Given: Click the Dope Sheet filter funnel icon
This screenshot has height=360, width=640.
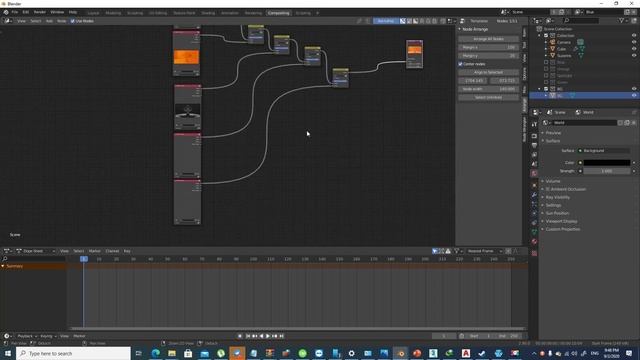Looking at the screenshot, I should click(456, 251).
